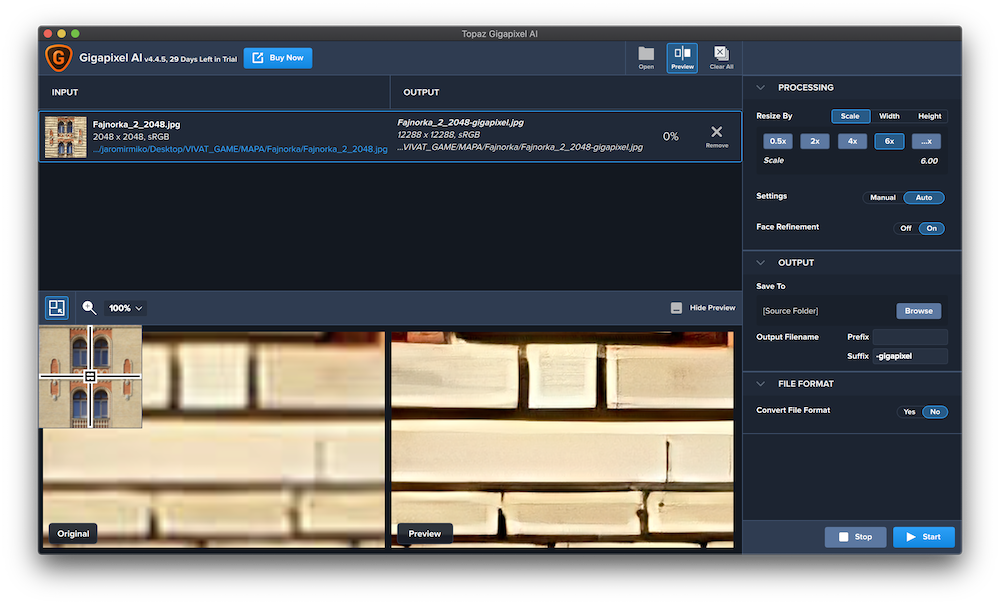Image resolution: width=1000 pixels, height=605 pixels.
Task: Toggle the navigator view mode icon
Action: (57, 308)
